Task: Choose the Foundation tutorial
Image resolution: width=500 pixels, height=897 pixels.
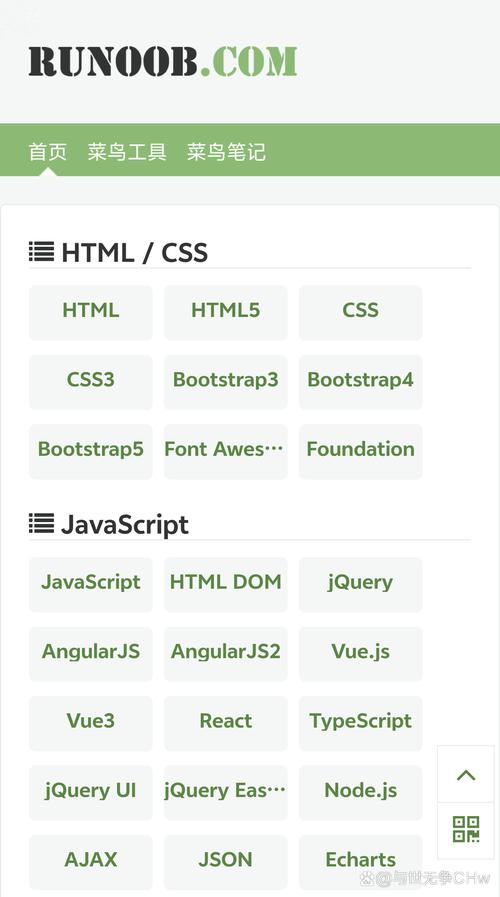Action: [x=360, y=451]
